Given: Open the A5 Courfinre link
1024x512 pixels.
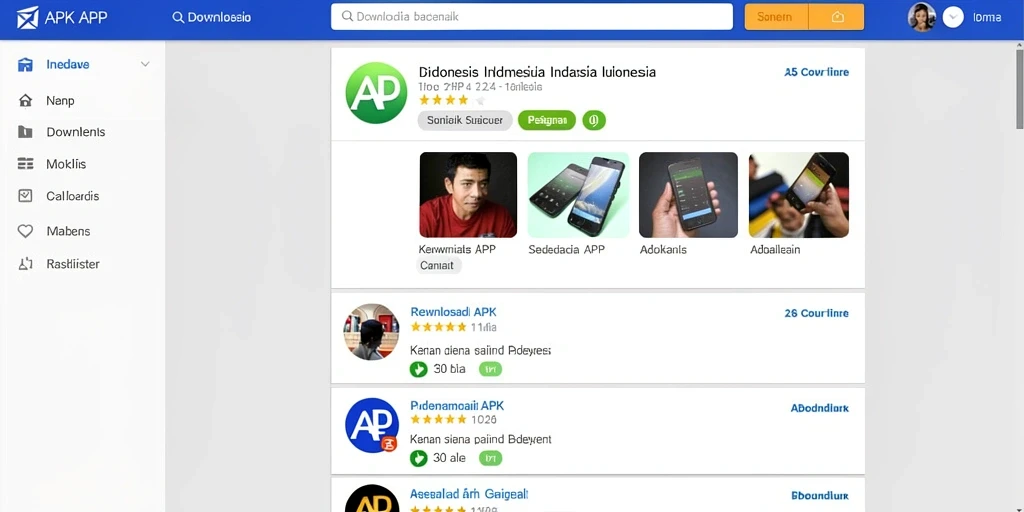Looking at the screenshot, I should pyautogui.click(x=816, y=72).
